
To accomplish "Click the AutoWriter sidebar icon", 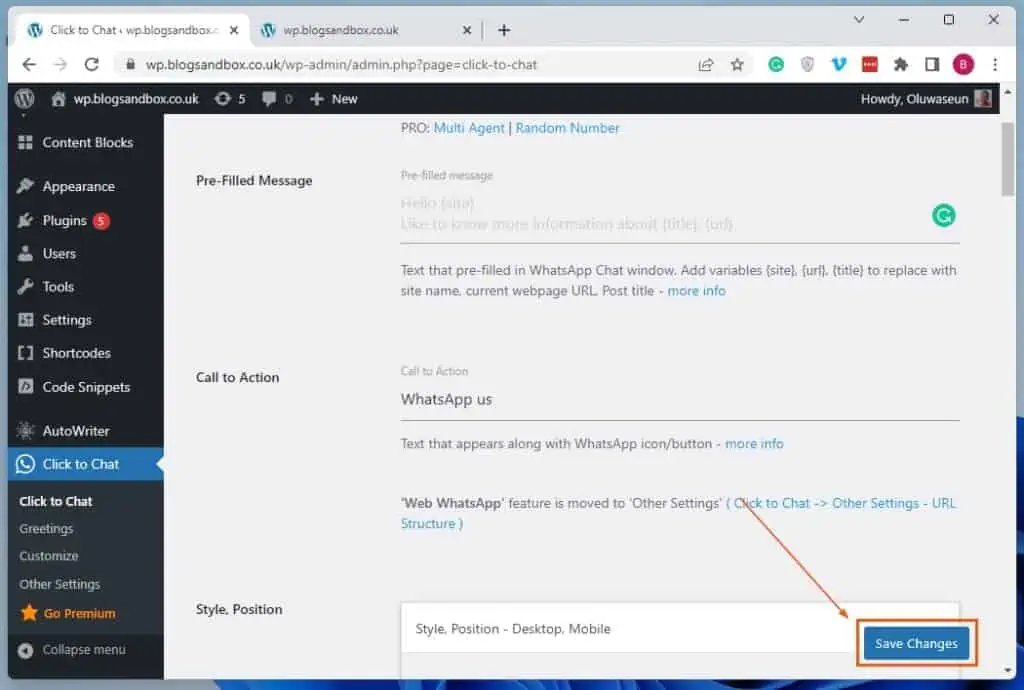I will pyautogui.click(x=28, y=429).
